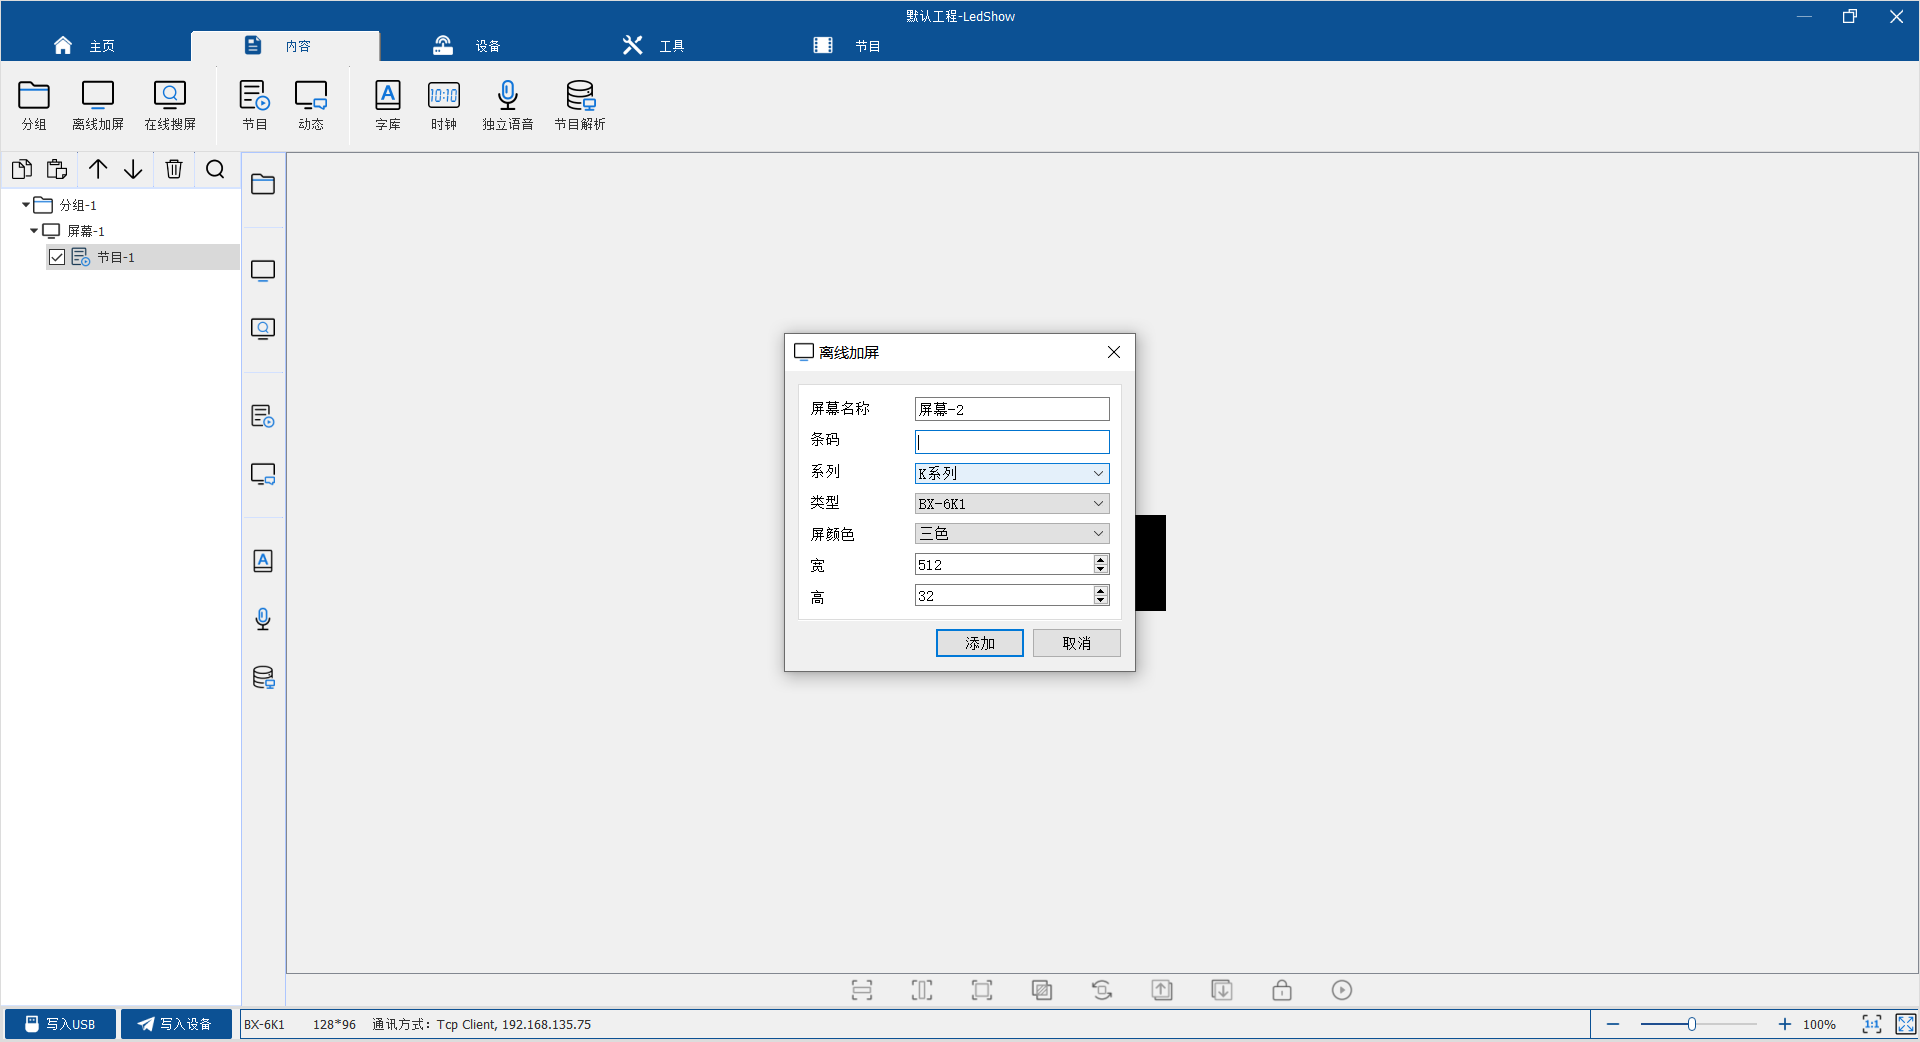This screenshot has width=1920, height=1042.
Task: Zoom in with the plus button
Action: click(1784, 1024)
